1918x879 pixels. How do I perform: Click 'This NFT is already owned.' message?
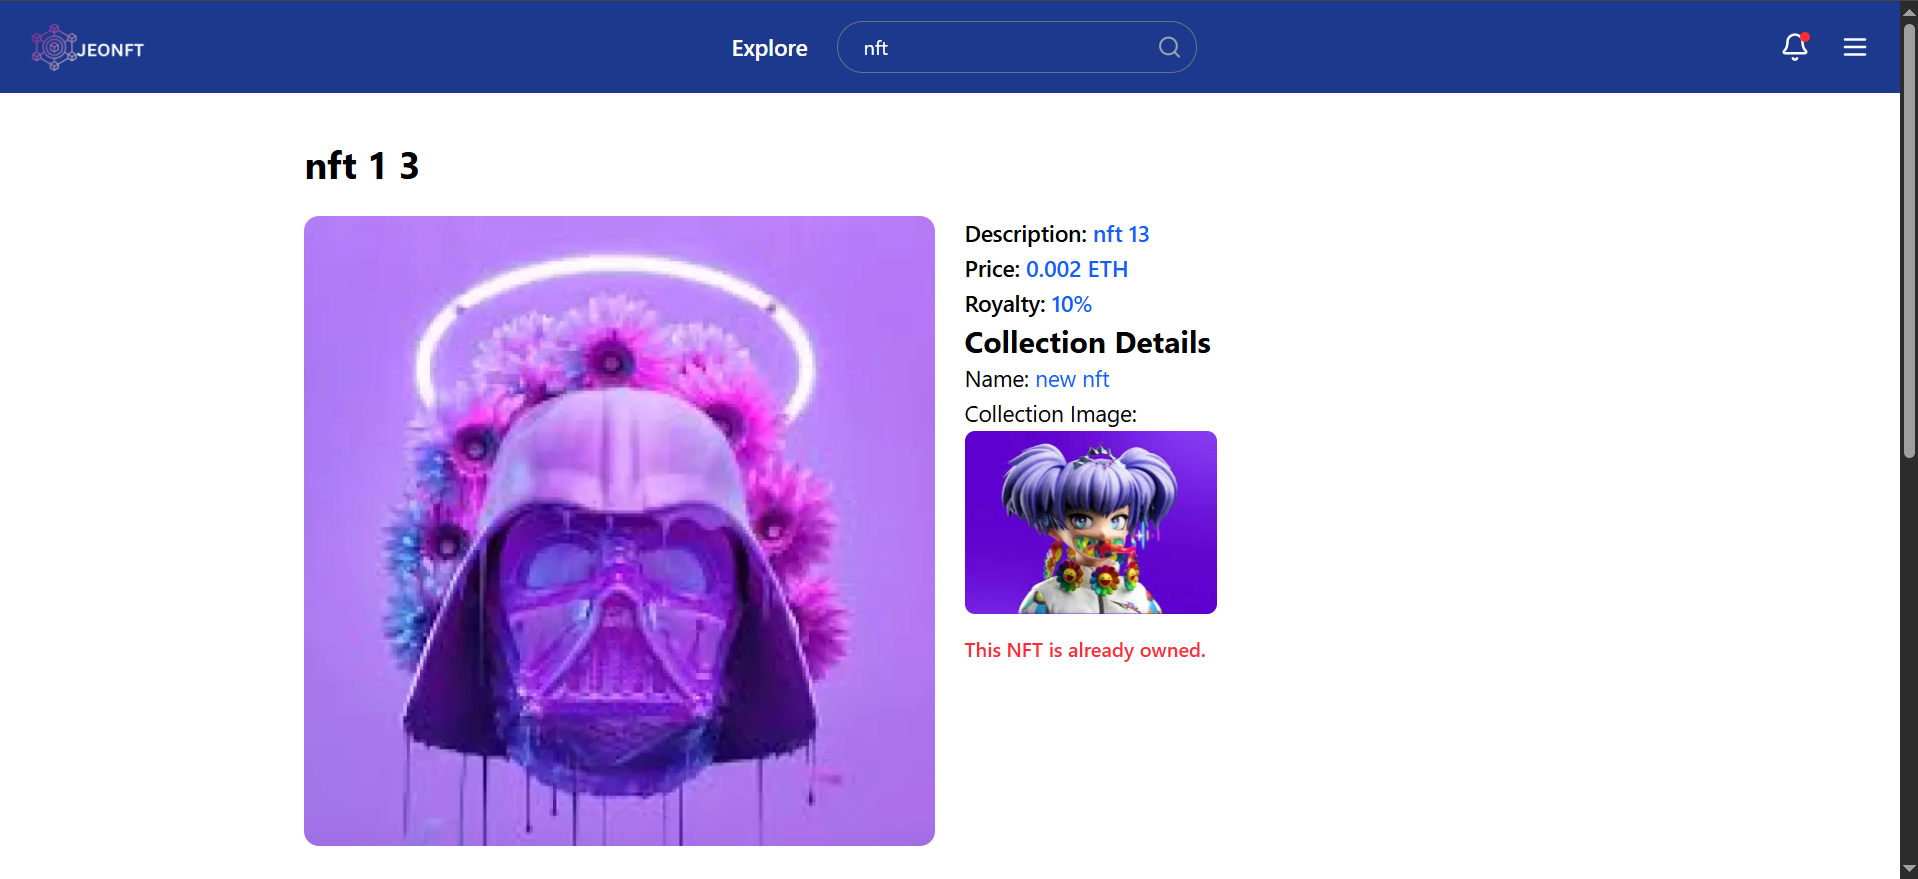pyautogui.click(x=1085, y=650)
